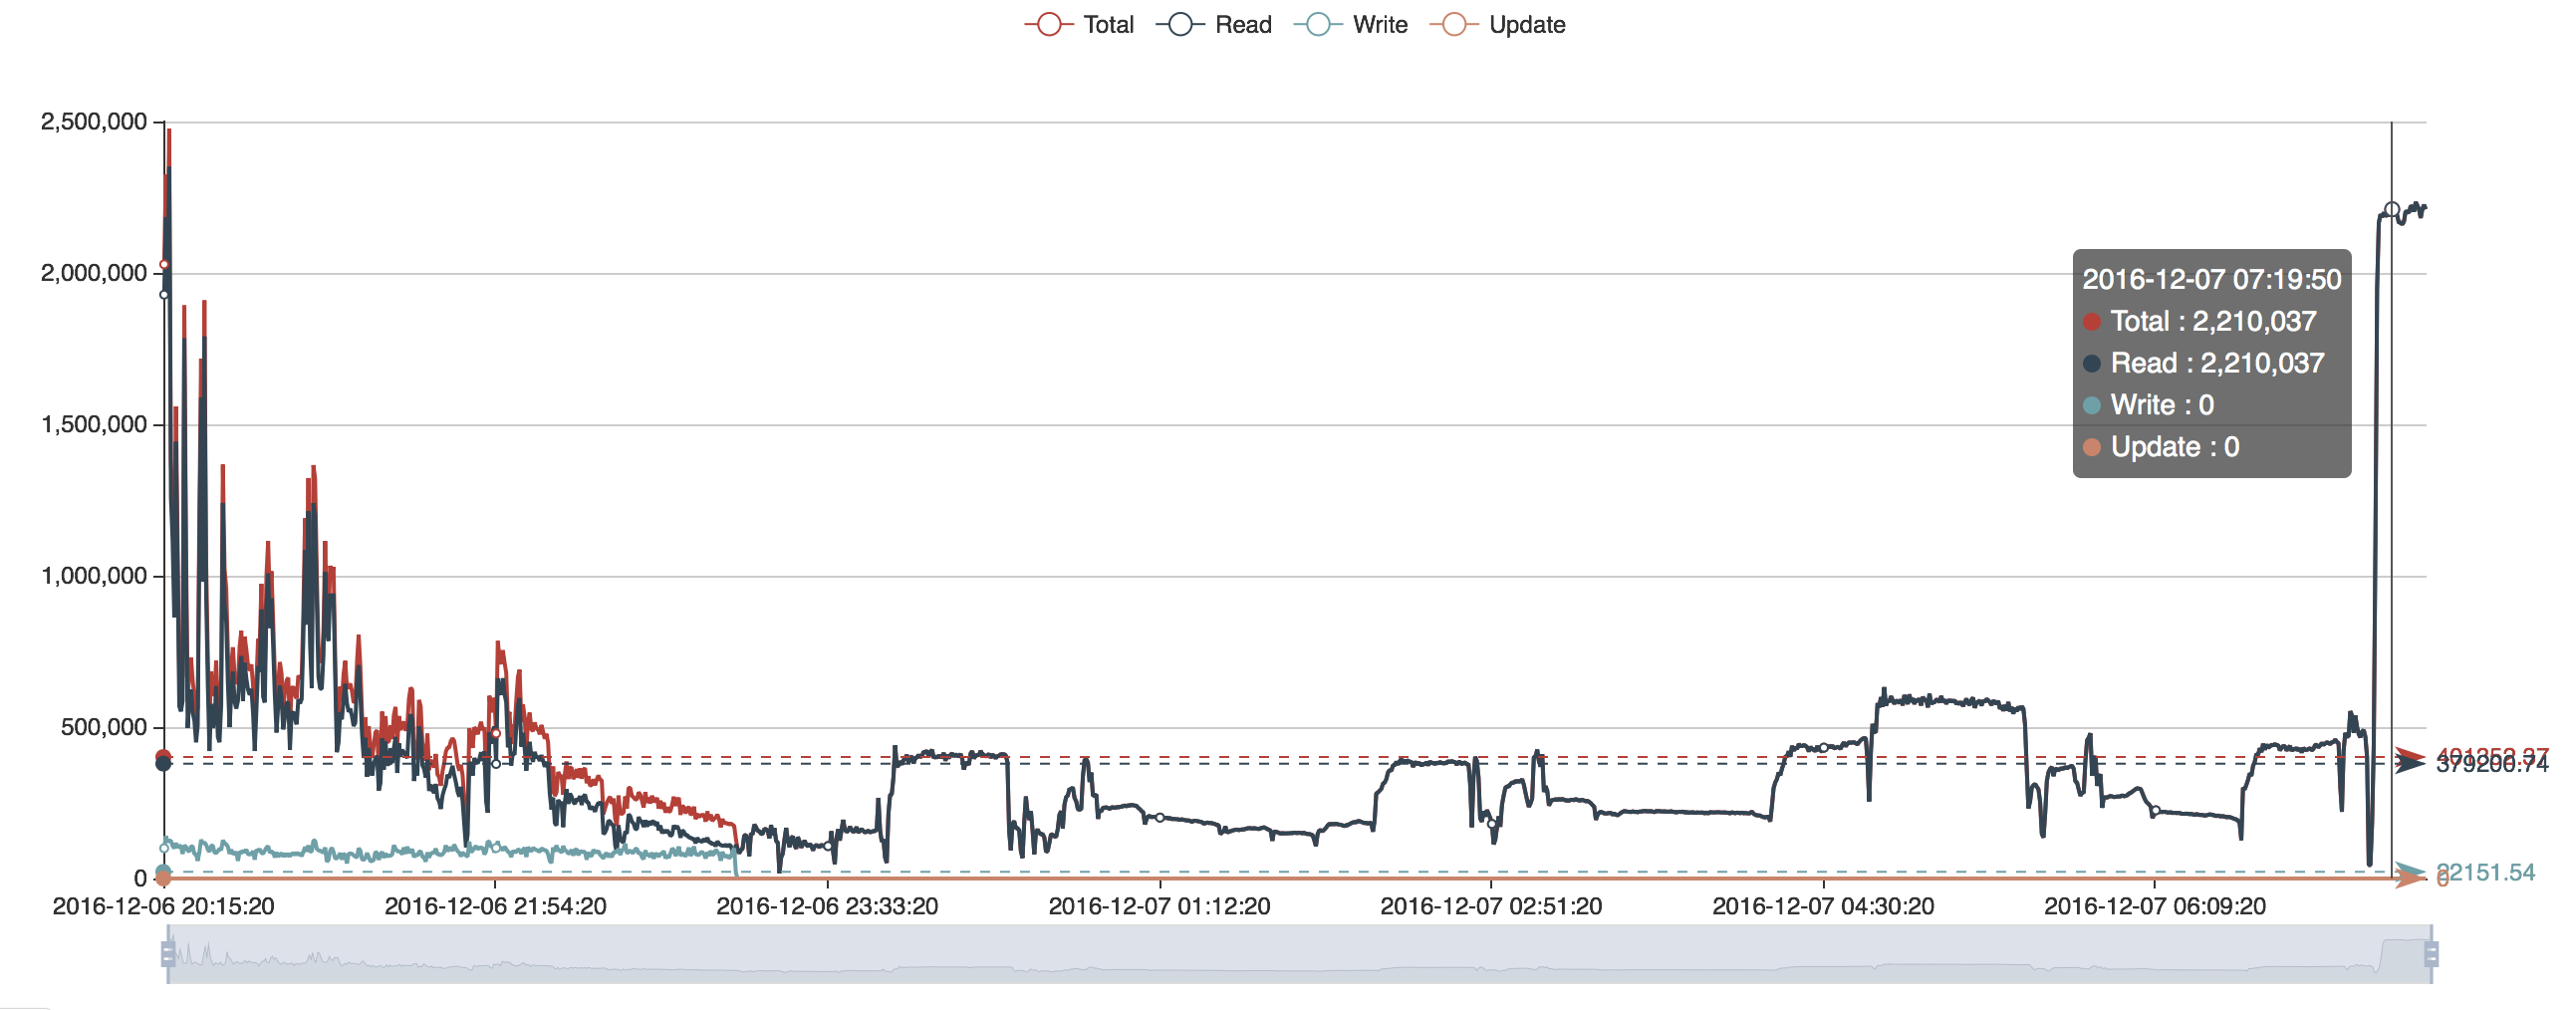This screenshot has height=1010, width=2576.
Task: Click the tooltip timestamp 2016-12-07 07:19:50
Action: (x=2211, y=279)
